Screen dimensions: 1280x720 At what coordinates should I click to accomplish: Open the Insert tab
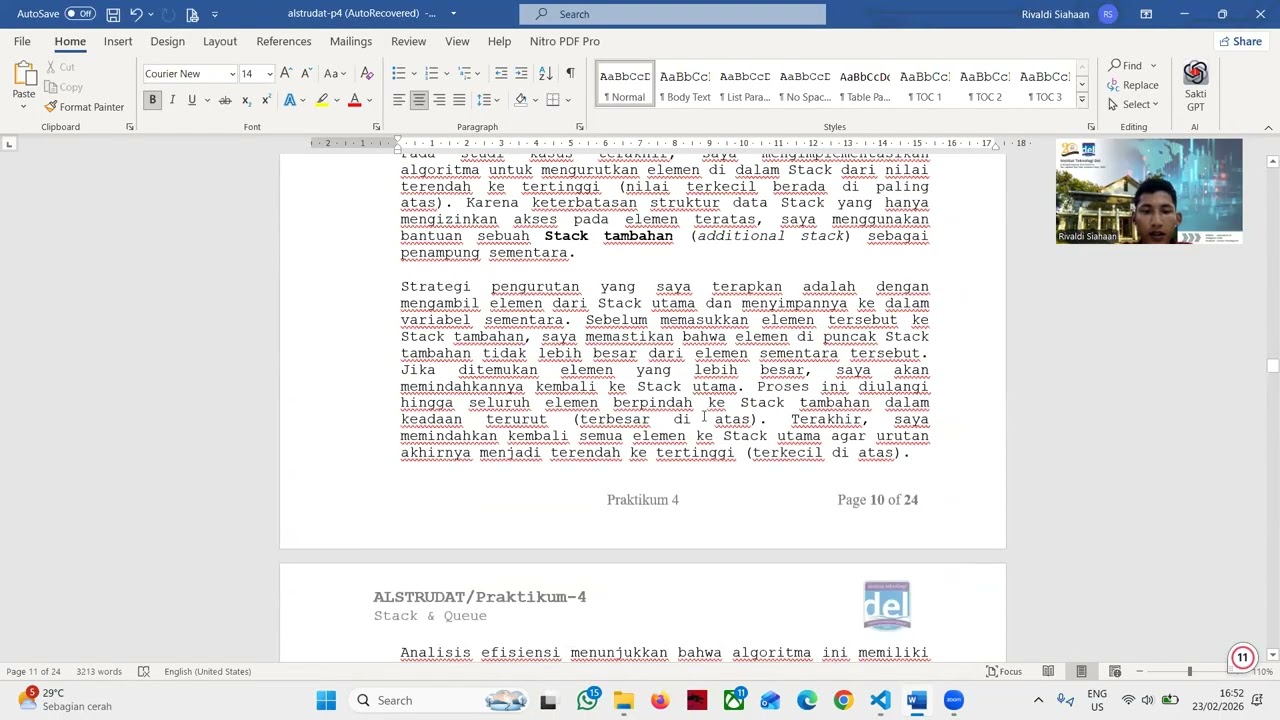(x=118, y=41)
